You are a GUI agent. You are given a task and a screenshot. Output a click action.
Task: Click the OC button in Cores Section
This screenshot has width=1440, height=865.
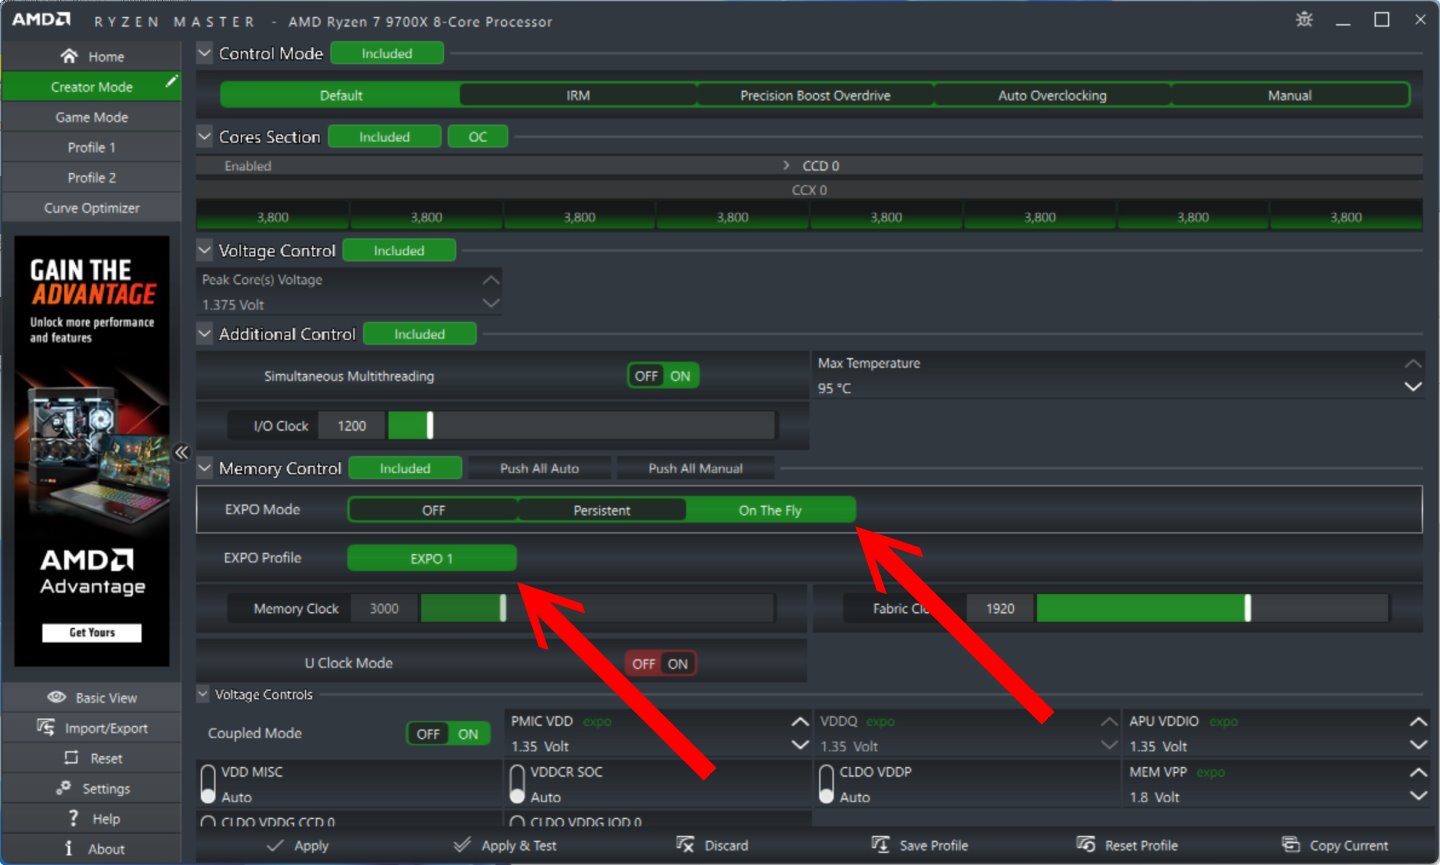point(478,136)
